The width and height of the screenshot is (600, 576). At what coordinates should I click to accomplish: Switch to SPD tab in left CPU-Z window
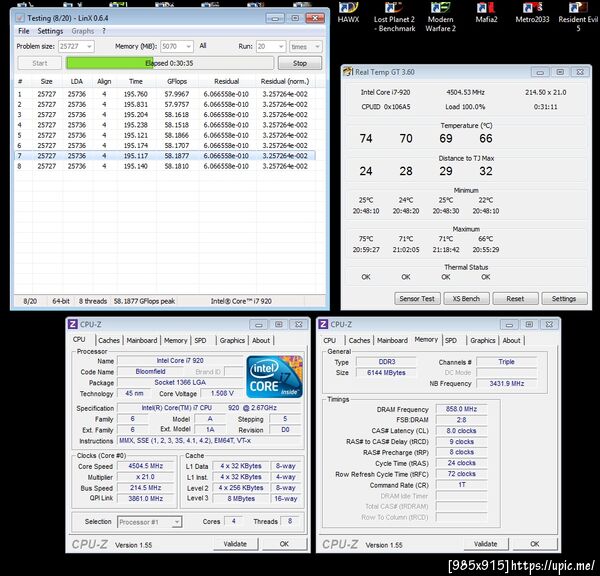[x=200, y=340]
